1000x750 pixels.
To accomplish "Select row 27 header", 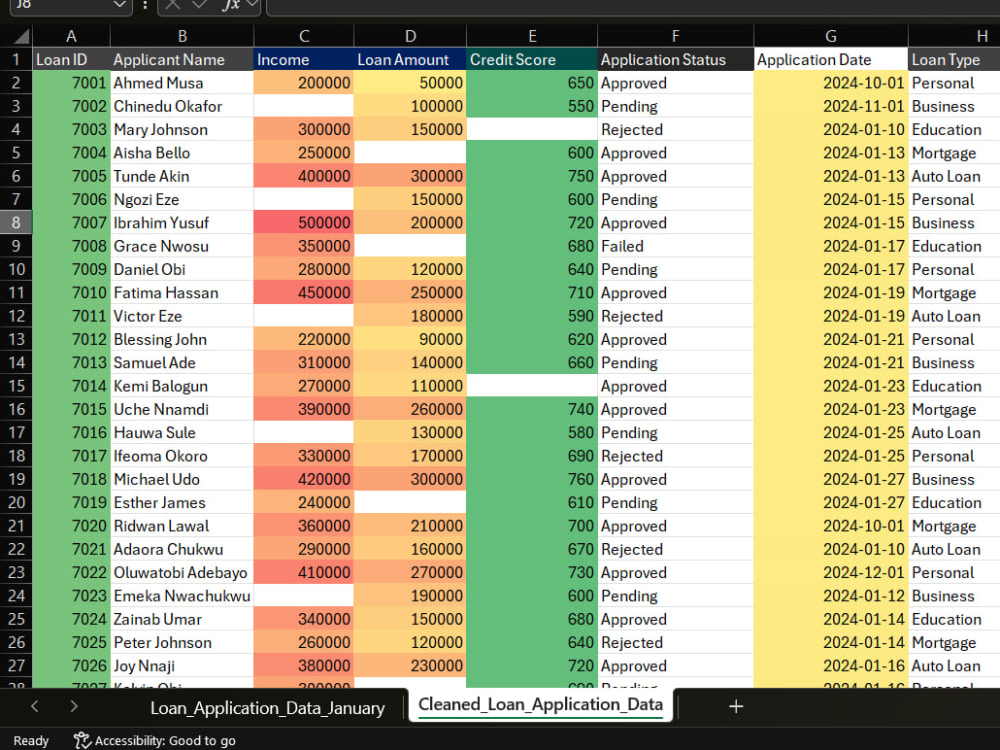I will pos(16,666).
